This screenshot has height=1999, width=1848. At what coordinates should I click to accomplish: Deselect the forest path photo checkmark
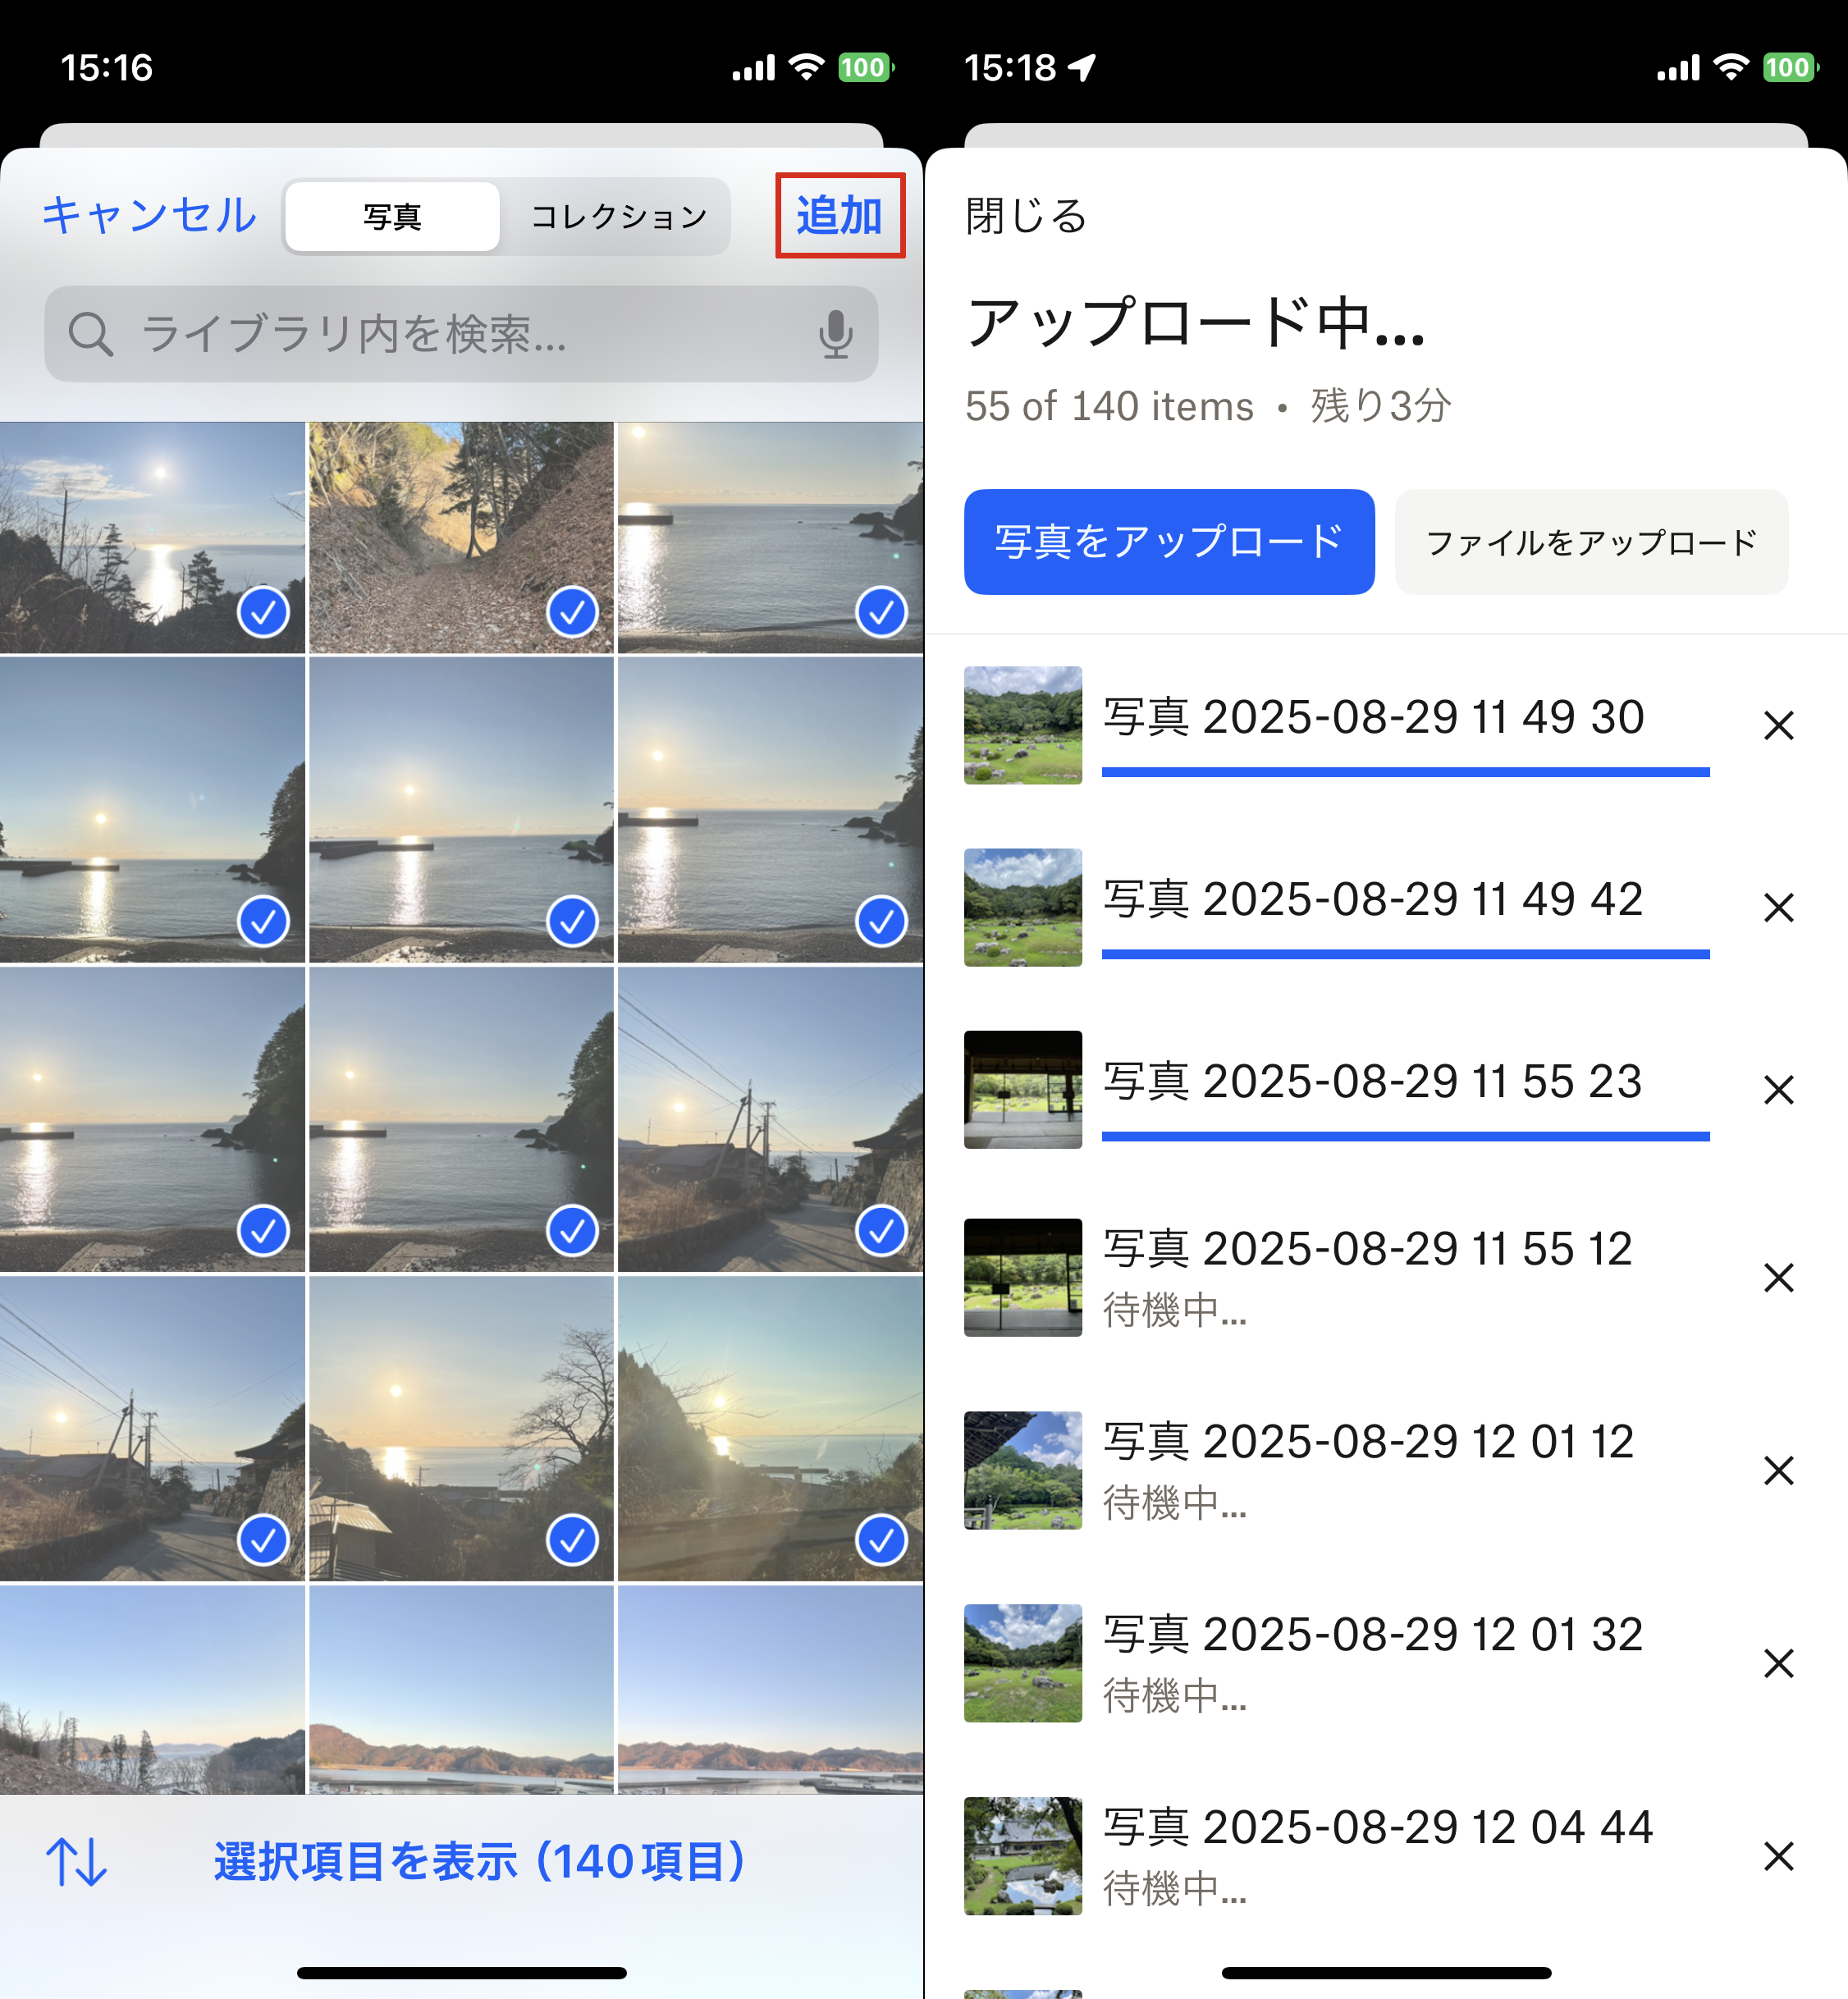[x=572, y=612]
